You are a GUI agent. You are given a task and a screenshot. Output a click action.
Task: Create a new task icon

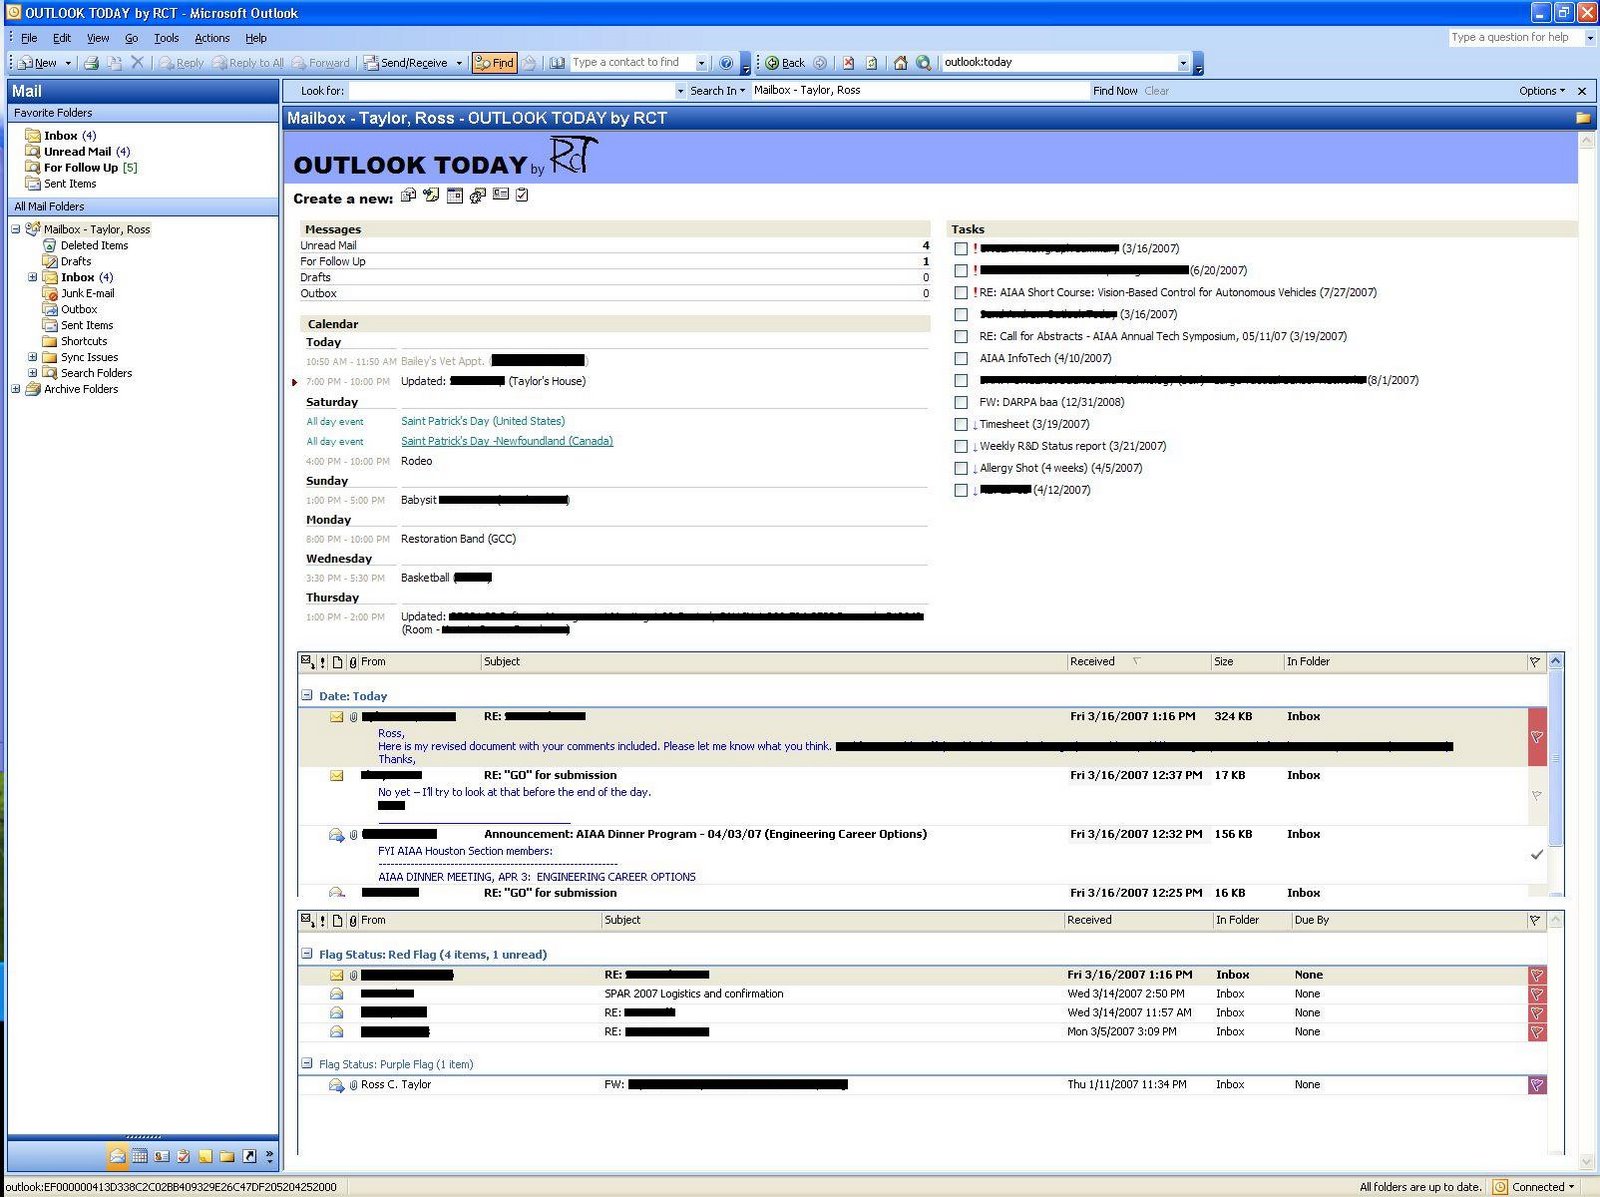(522, 195)
